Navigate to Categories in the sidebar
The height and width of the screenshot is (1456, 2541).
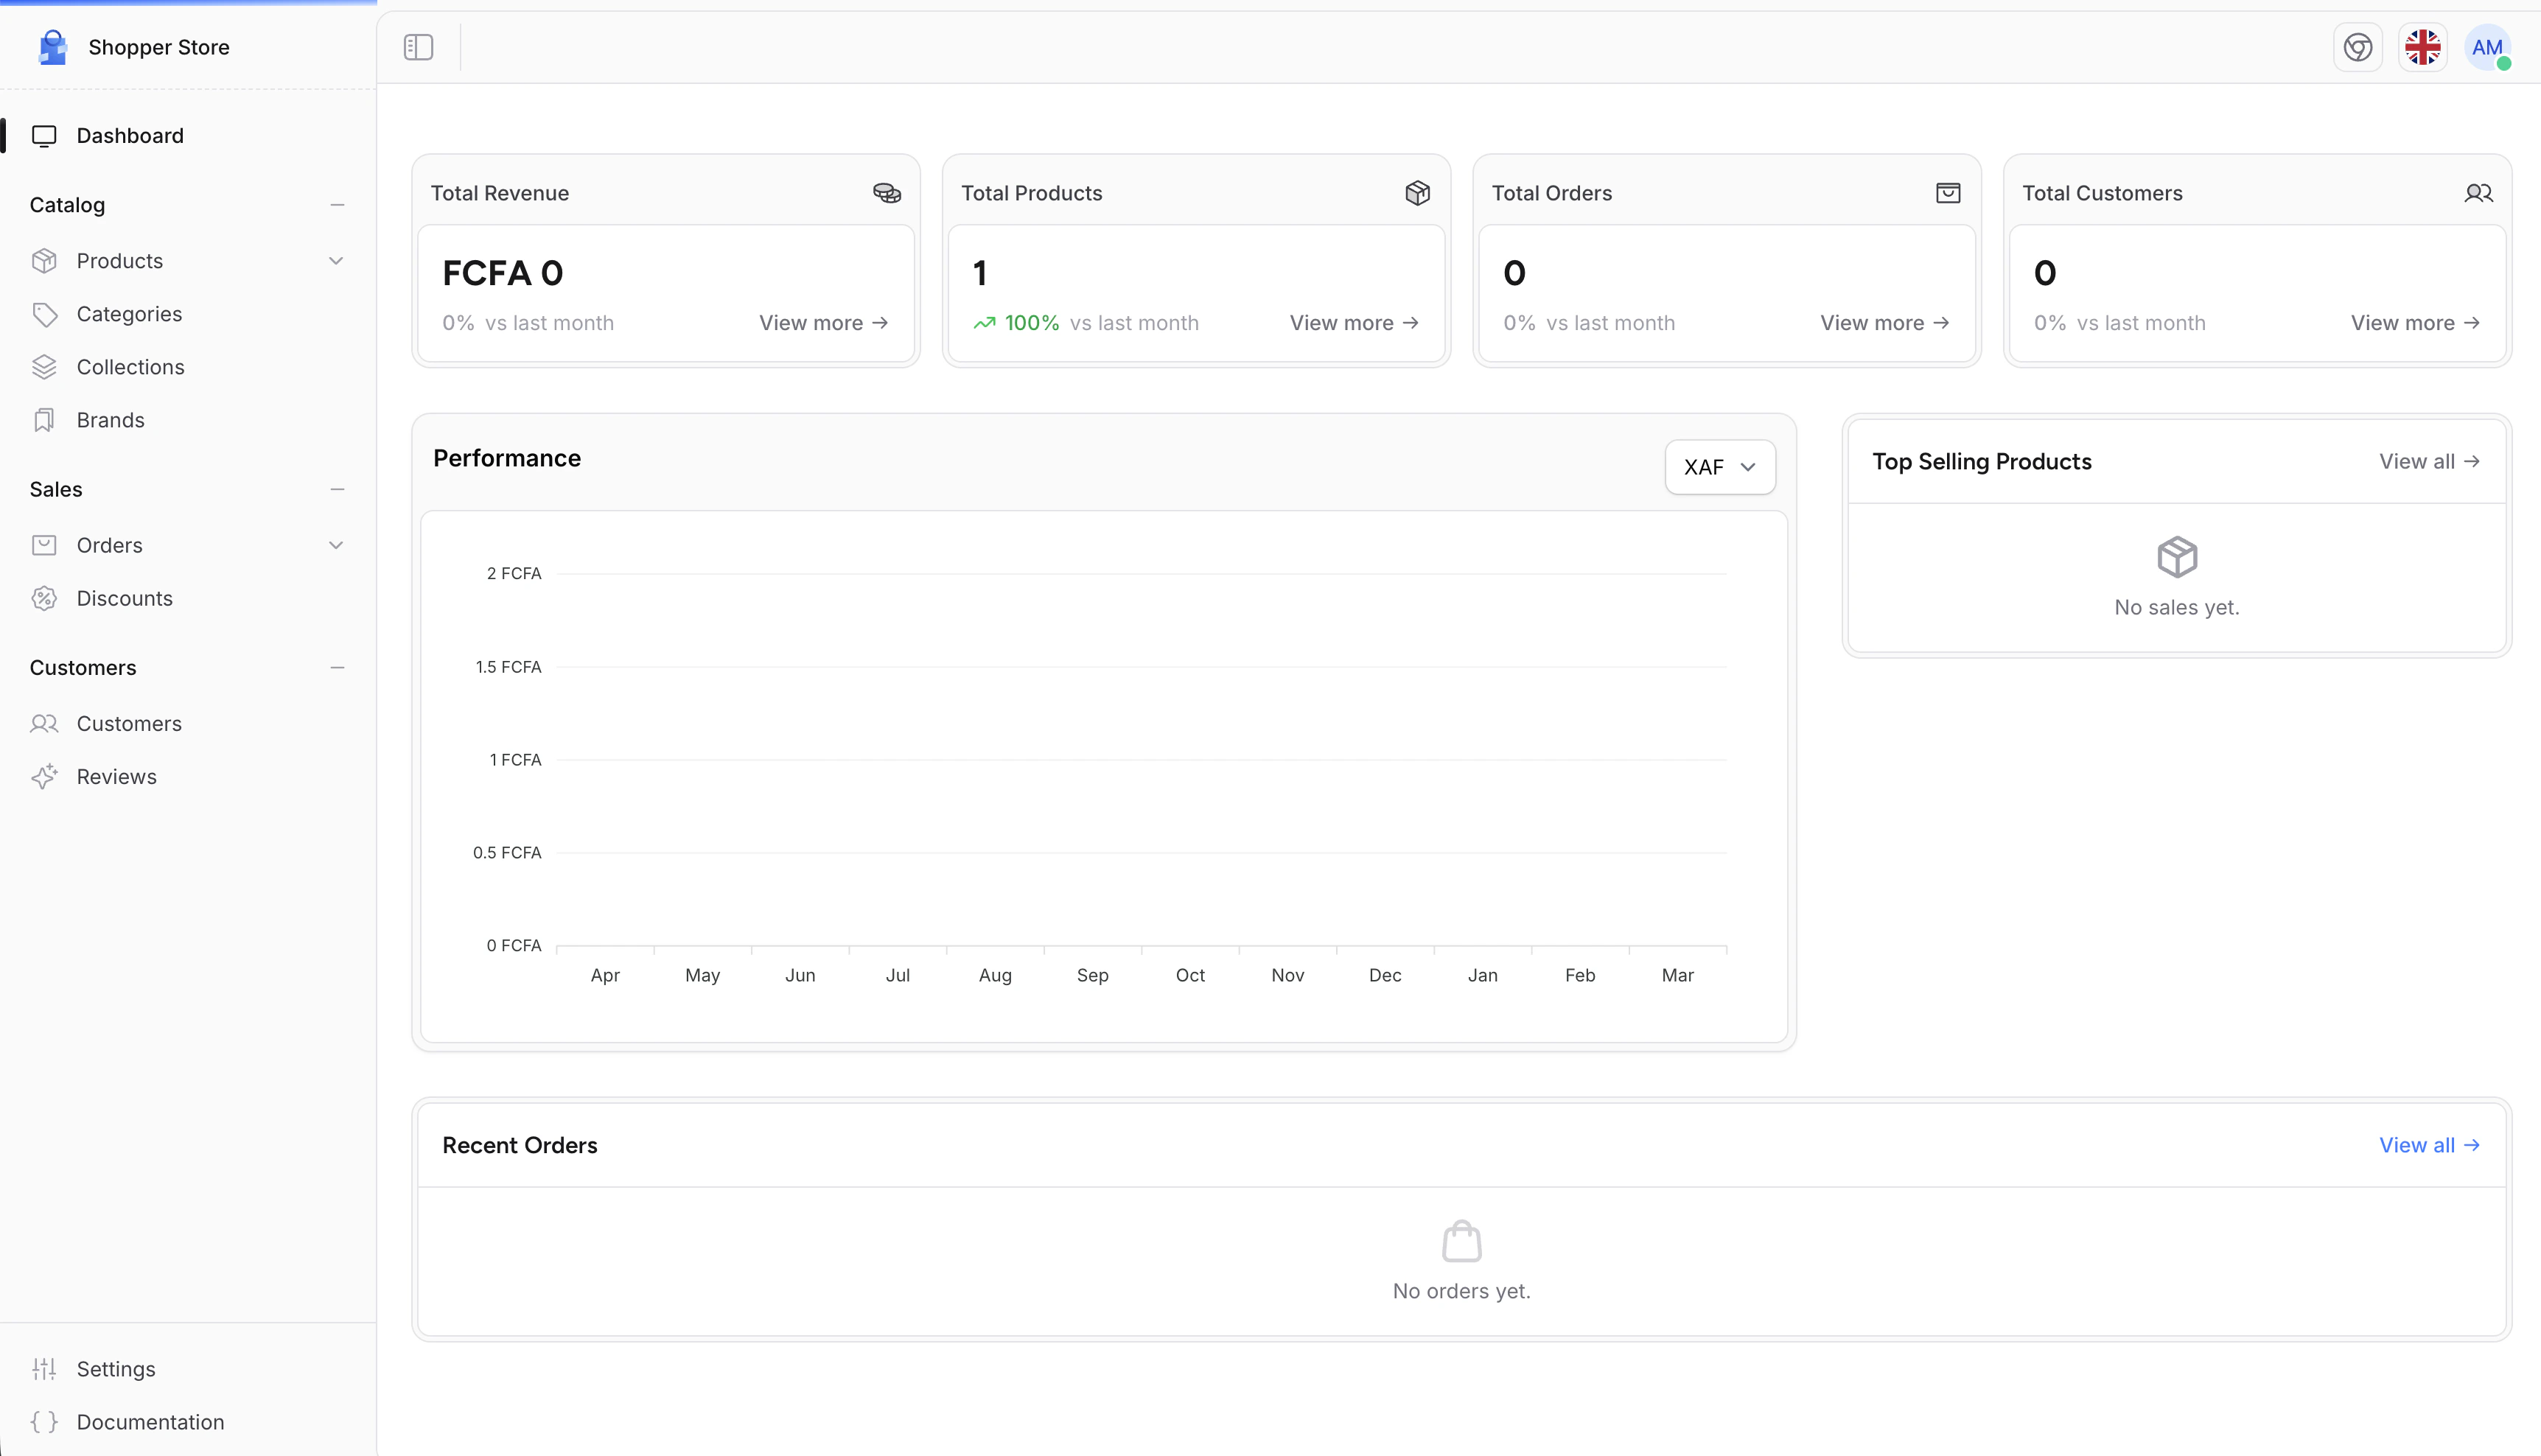(130, 313)
